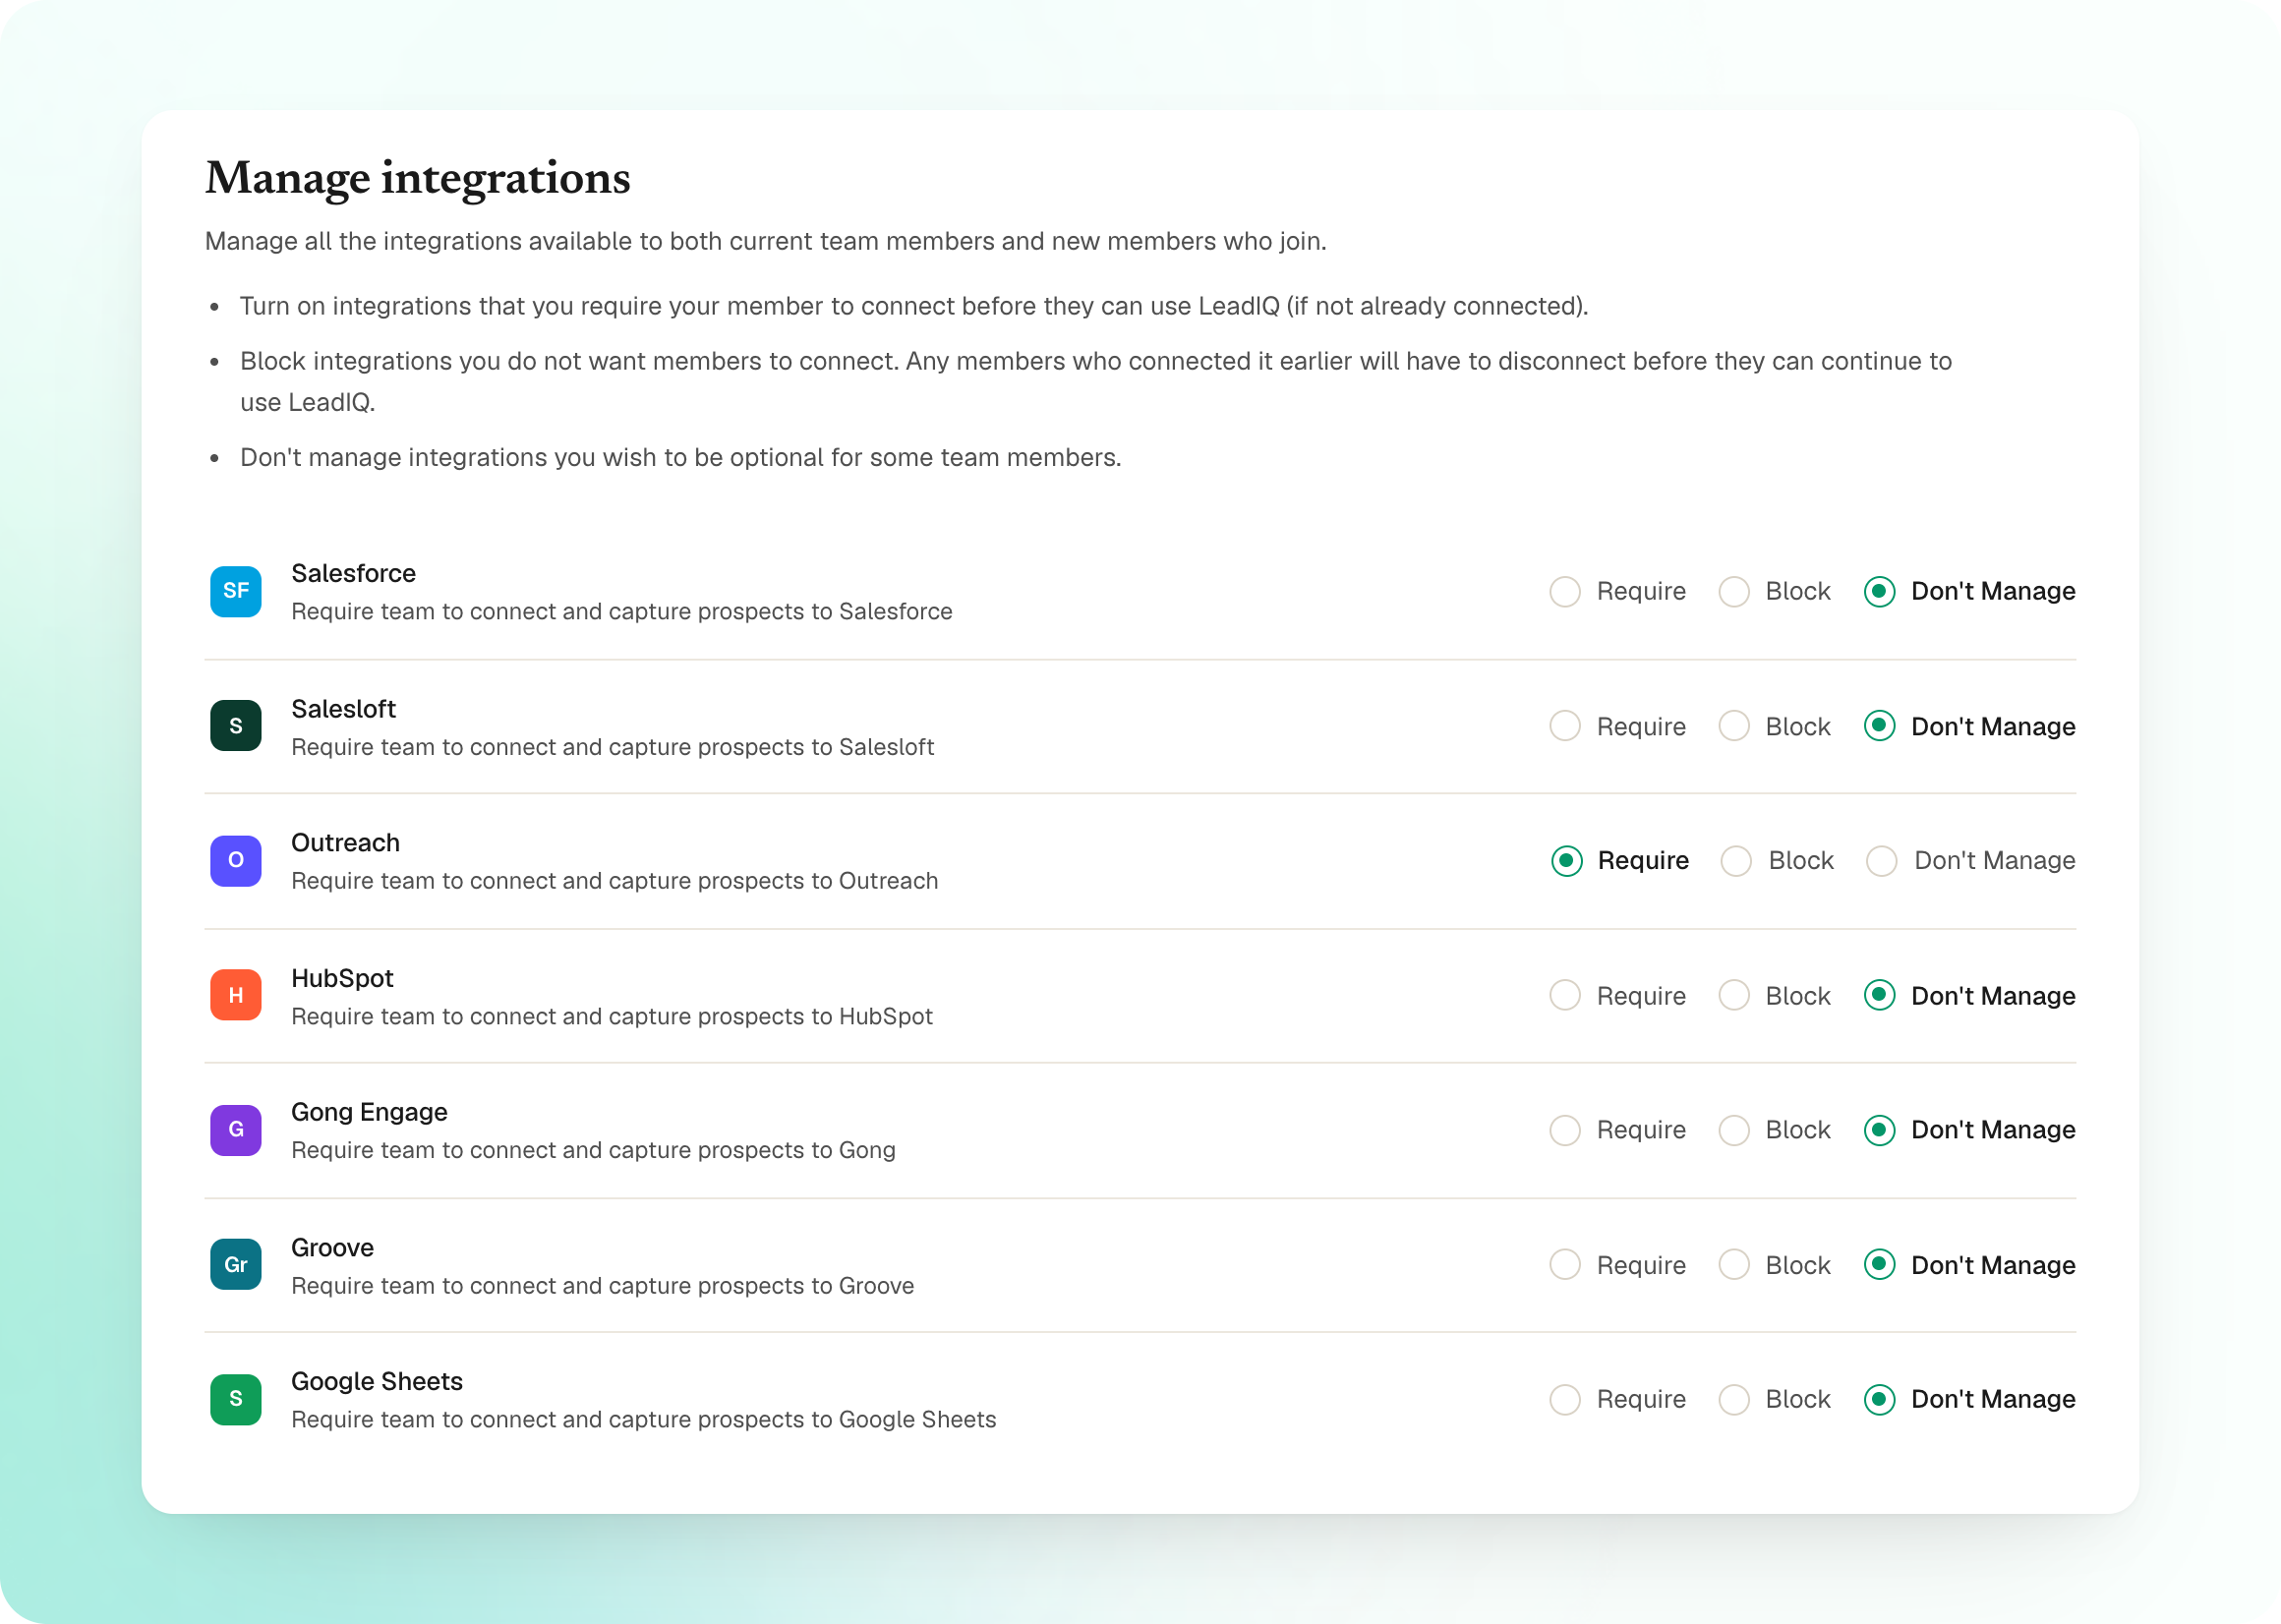The width and height of the screenshot is (2281, 1624).
Task: Click the Groove Gr icon
Action: point(235,1265)
